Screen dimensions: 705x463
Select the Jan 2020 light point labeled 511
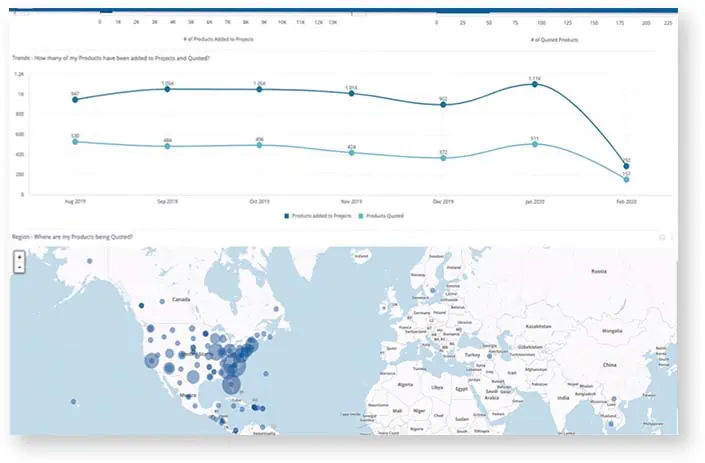[535, 144]
